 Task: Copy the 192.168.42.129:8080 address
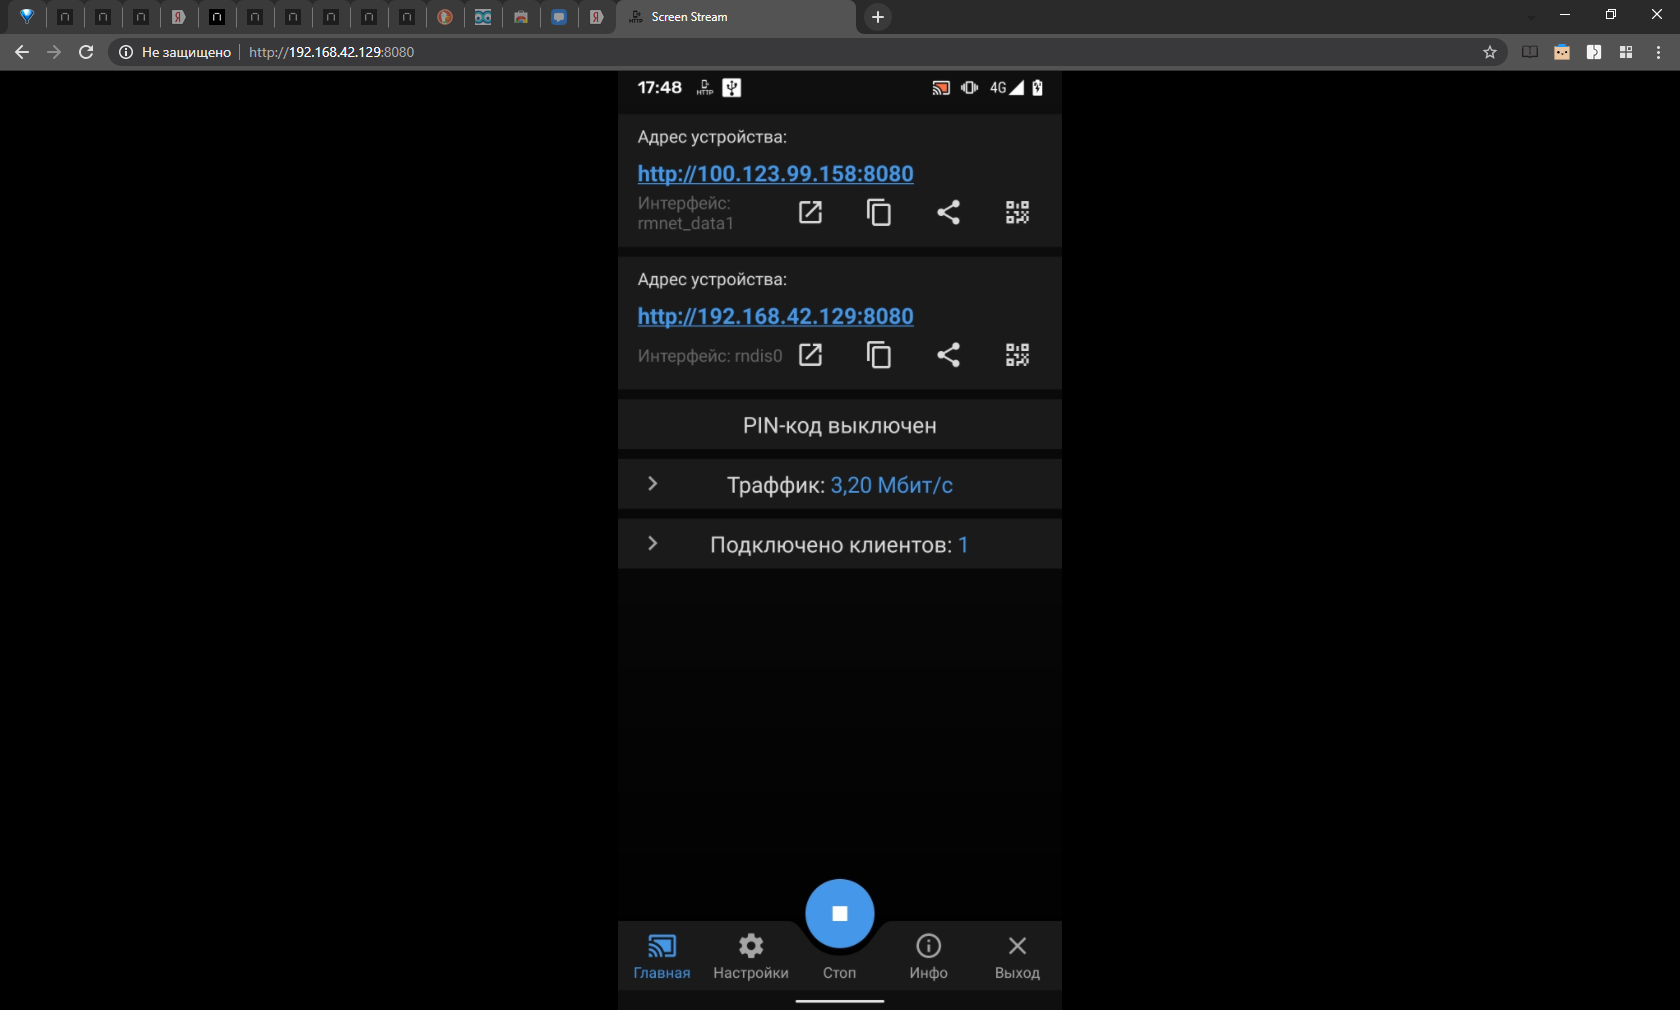point(879,355)
